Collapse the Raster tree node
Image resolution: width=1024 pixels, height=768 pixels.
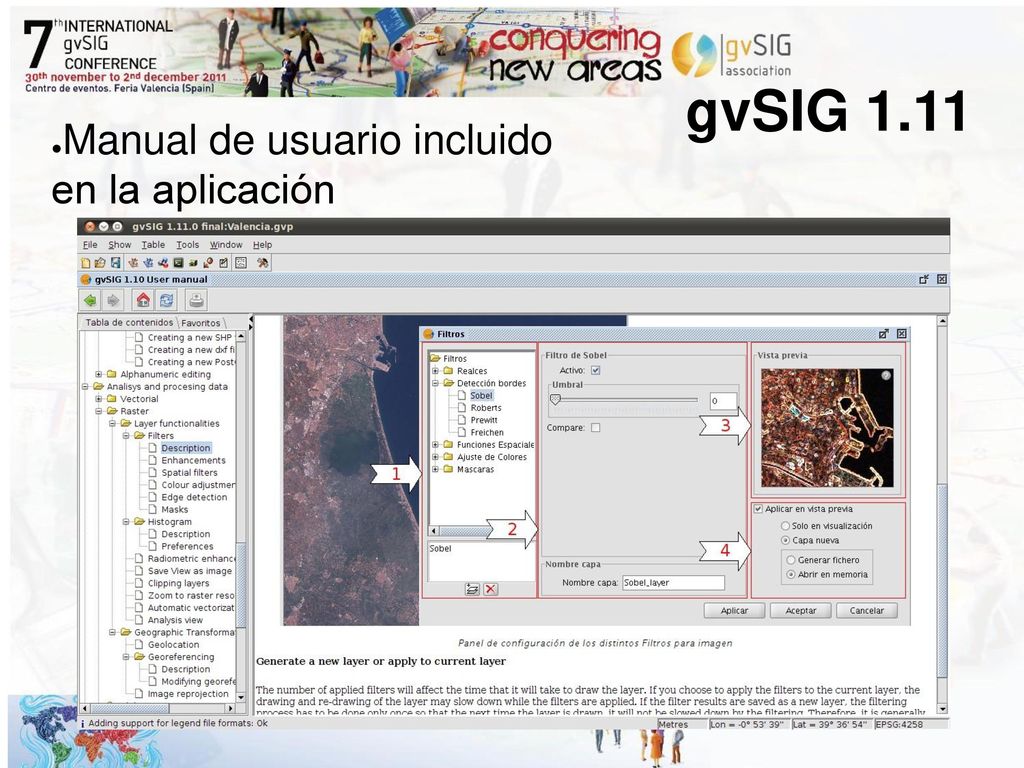[x=99, y=411]
